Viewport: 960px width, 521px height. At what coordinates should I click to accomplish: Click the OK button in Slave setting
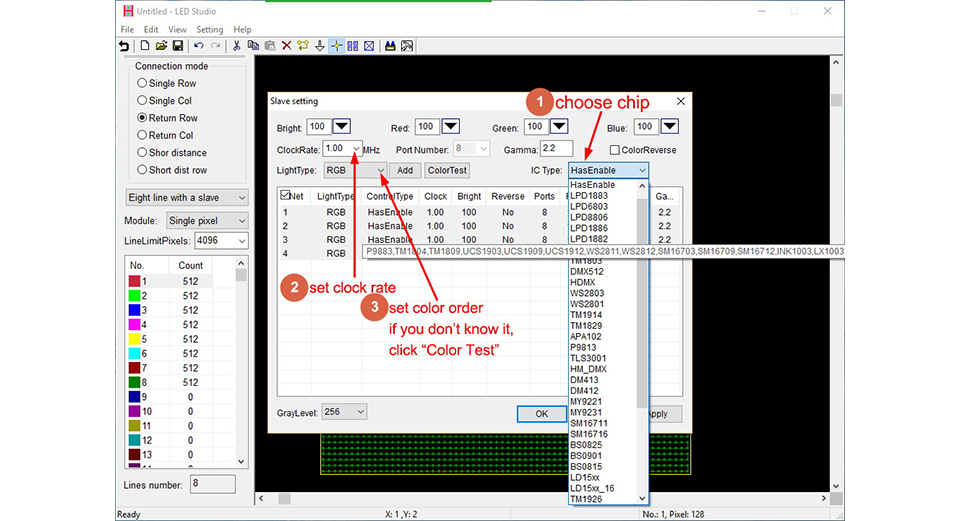point(542,414)
